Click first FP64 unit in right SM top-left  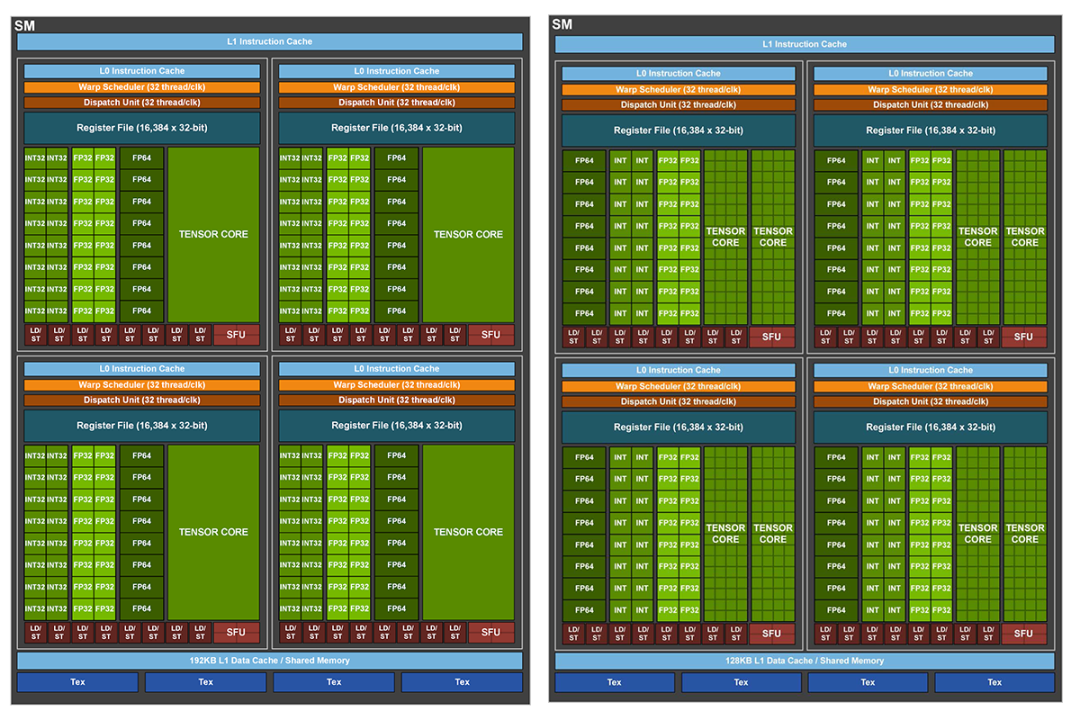[x=584, y=161]
